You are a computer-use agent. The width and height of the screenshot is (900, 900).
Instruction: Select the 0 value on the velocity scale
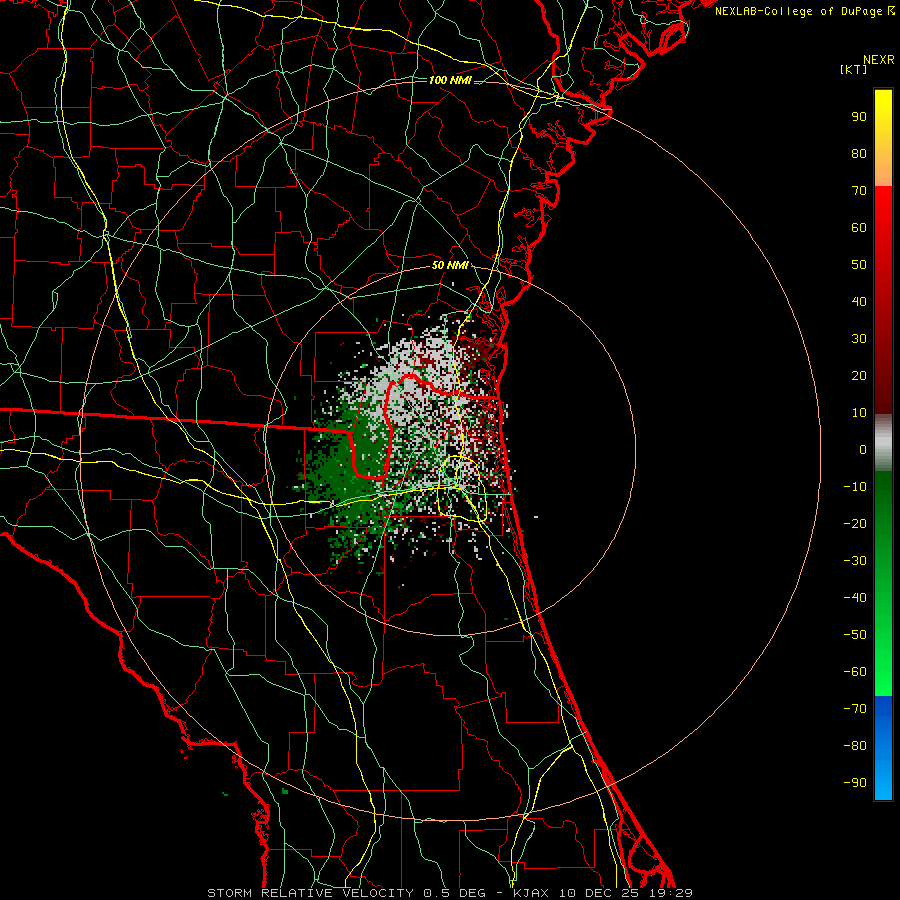(863, 450)
